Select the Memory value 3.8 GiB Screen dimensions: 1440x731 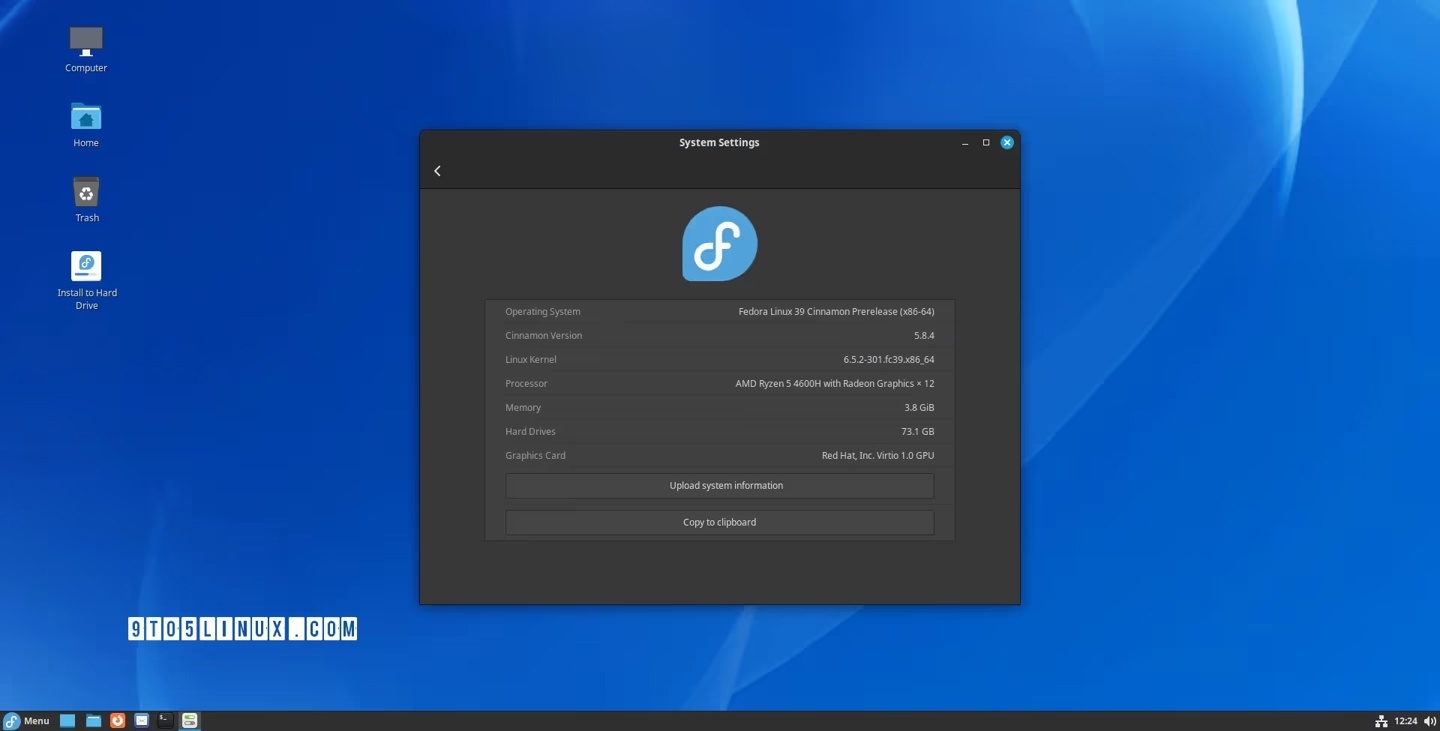click(x=919, y=408)
